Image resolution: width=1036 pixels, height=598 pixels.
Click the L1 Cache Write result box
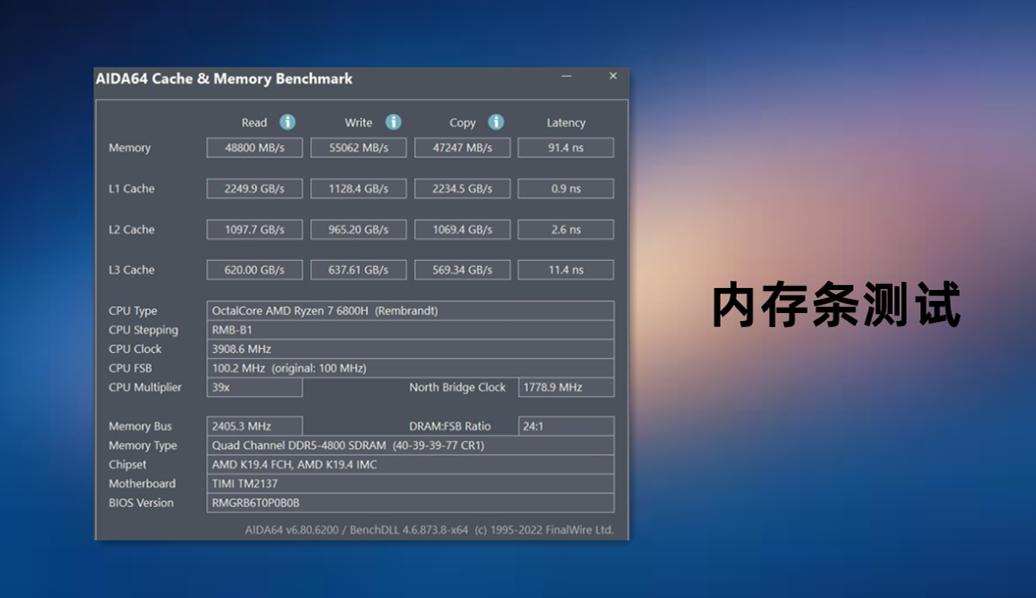358,188
